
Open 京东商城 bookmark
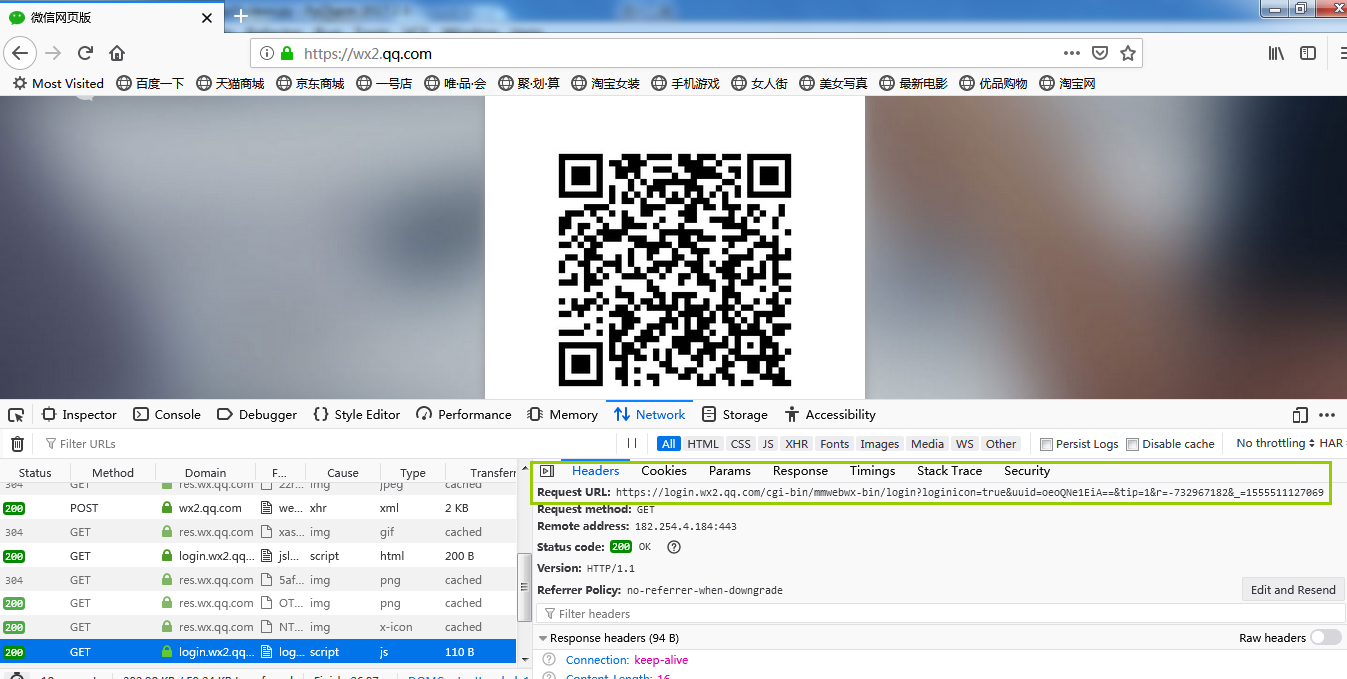[x=310, y=84]
